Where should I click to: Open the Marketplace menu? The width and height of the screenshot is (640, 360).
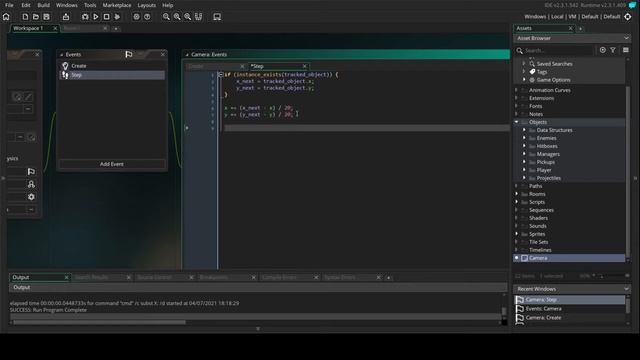[x=117, y=5]
